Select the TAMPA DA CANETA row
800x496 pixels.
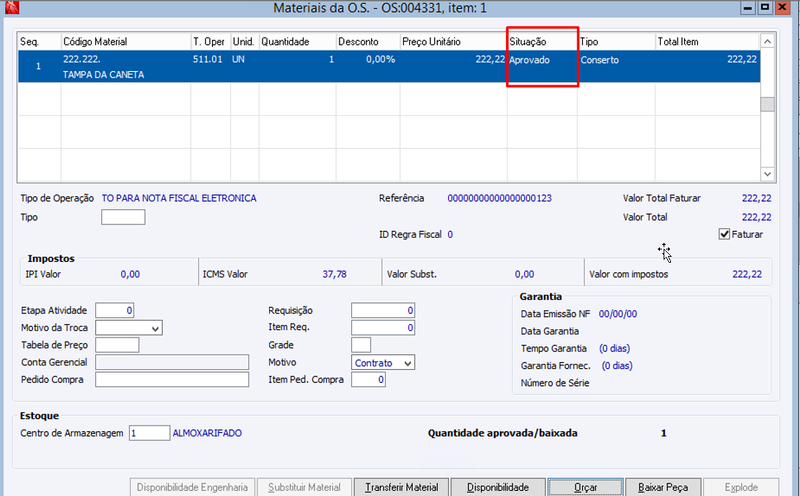(389, 66)
